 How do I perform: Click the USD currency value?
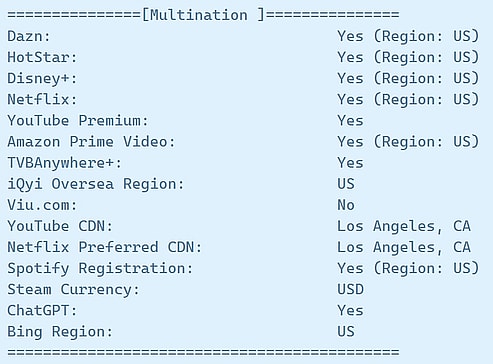[x=350, y=289]
